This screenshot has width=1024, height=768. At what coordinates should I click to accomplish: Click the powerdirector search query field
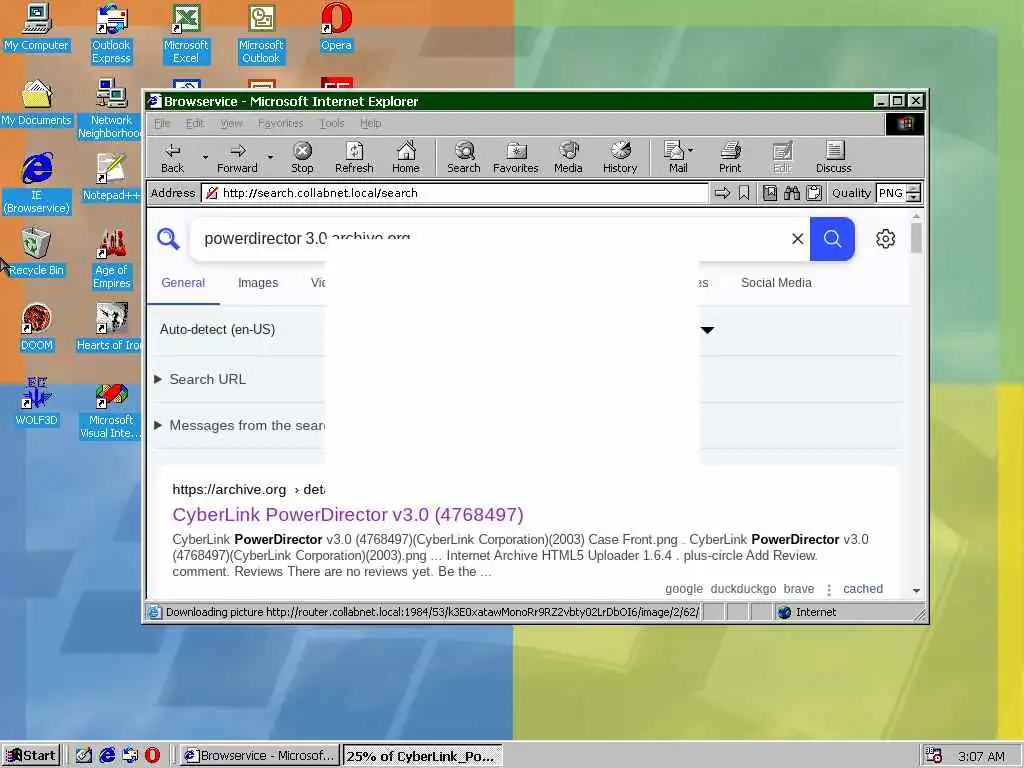(x=490, y=239)
